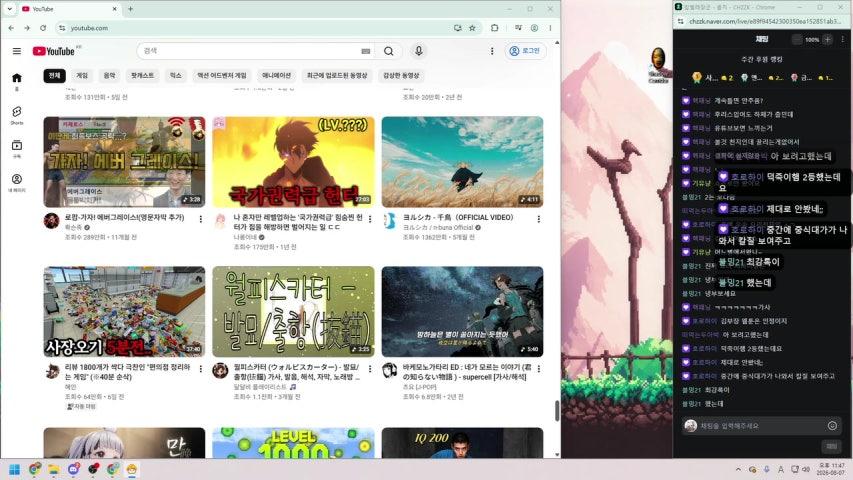
Task: Open the 내 페이지 sidebar icon
Action: click(x=17, y=182)
